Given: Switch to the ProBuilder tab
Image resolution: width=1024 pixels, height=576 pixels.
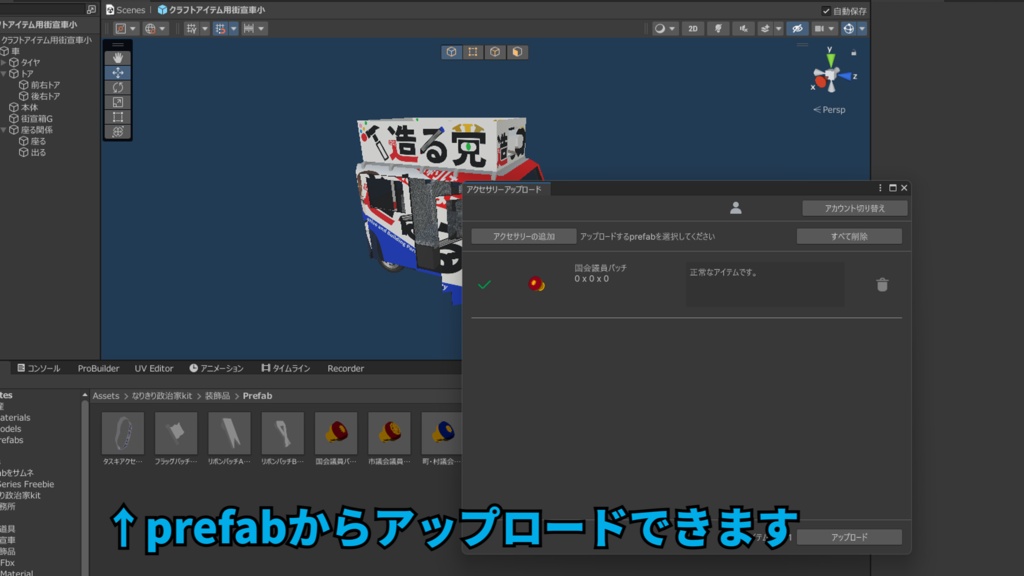Looking at the screenshot, I should point(99,368).
